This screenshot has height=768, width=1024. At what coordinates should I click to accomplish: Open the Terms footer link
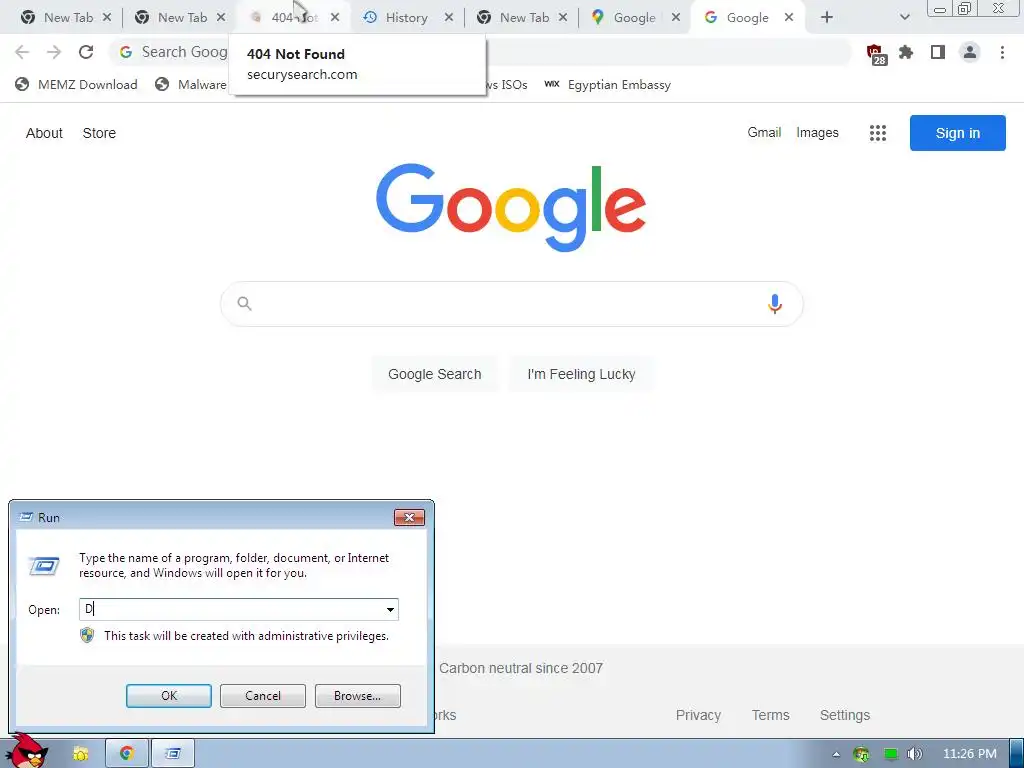pyautogui.click(x=771, y=715)
